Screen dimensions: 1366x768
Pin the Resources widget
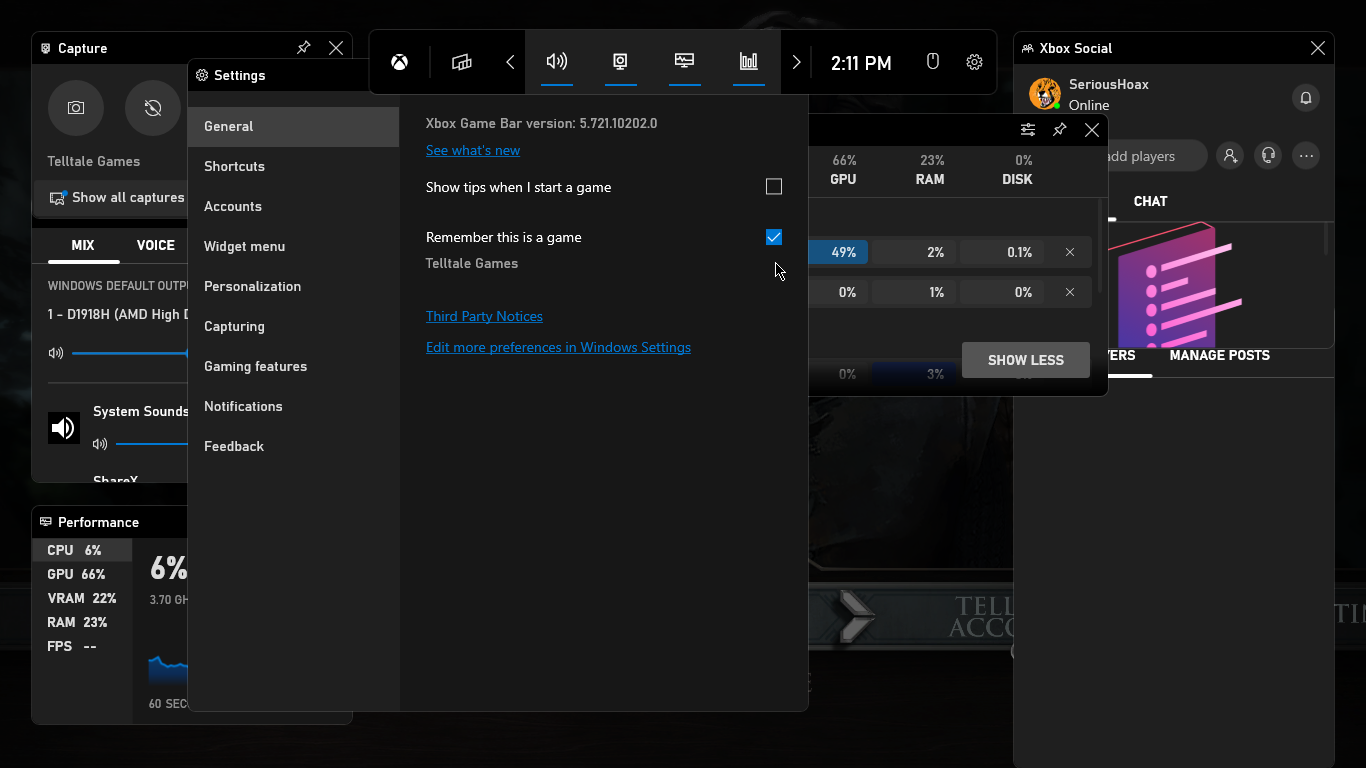point(1060,130)
